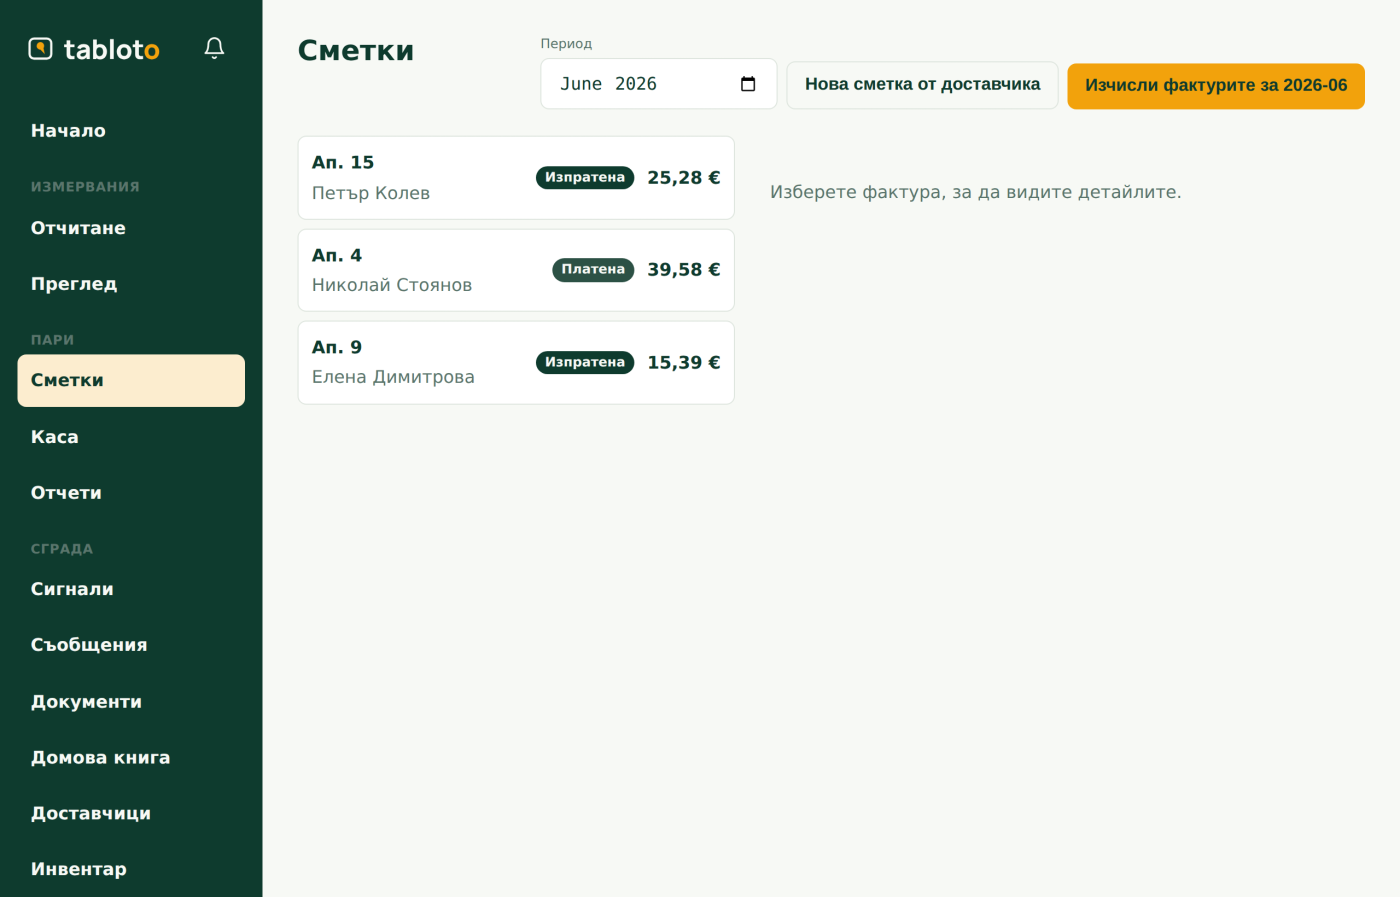Select the June 2026 period field
This screenshot has height=897, width=1400.
tap(658, 84)
